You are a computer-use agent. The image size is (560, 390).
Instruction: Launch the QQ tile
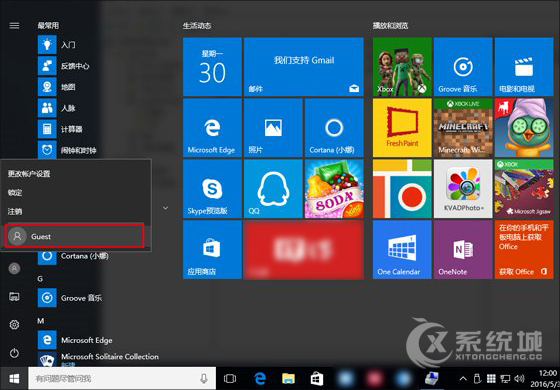point(273,189)
